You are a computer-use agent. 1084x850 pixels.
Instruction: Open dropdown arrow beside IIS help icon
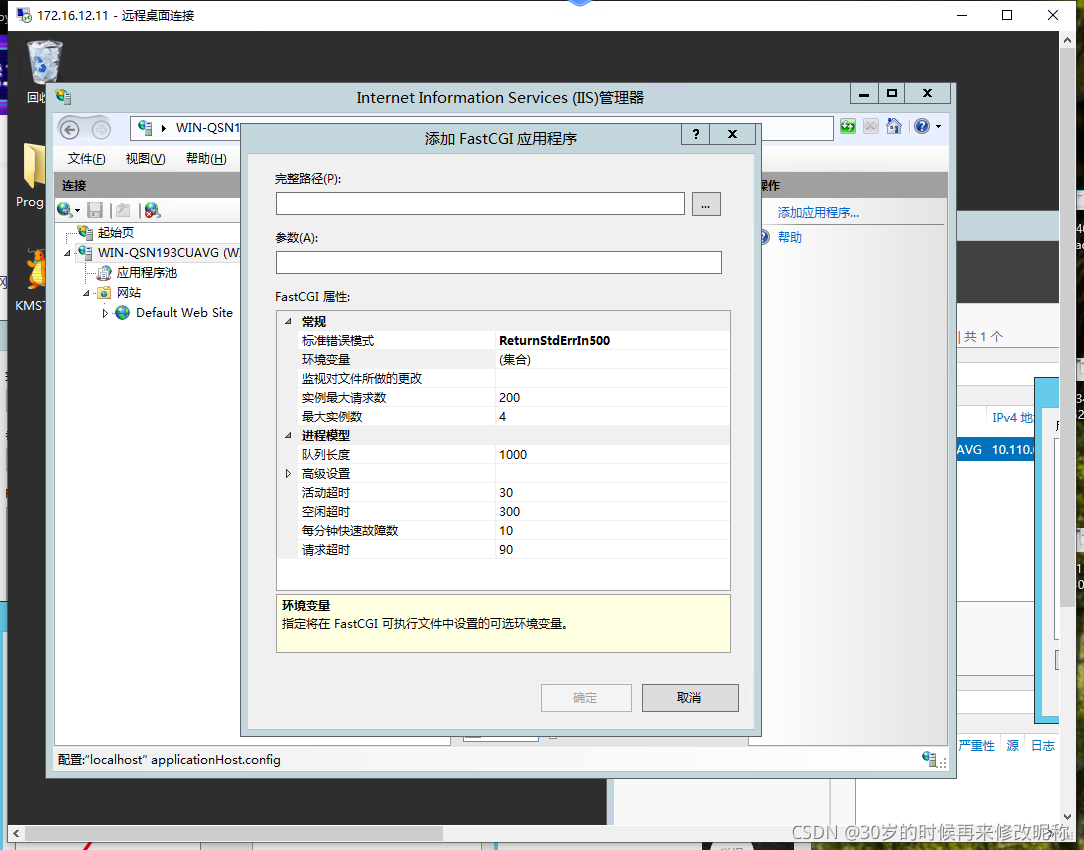click(938, 126)
